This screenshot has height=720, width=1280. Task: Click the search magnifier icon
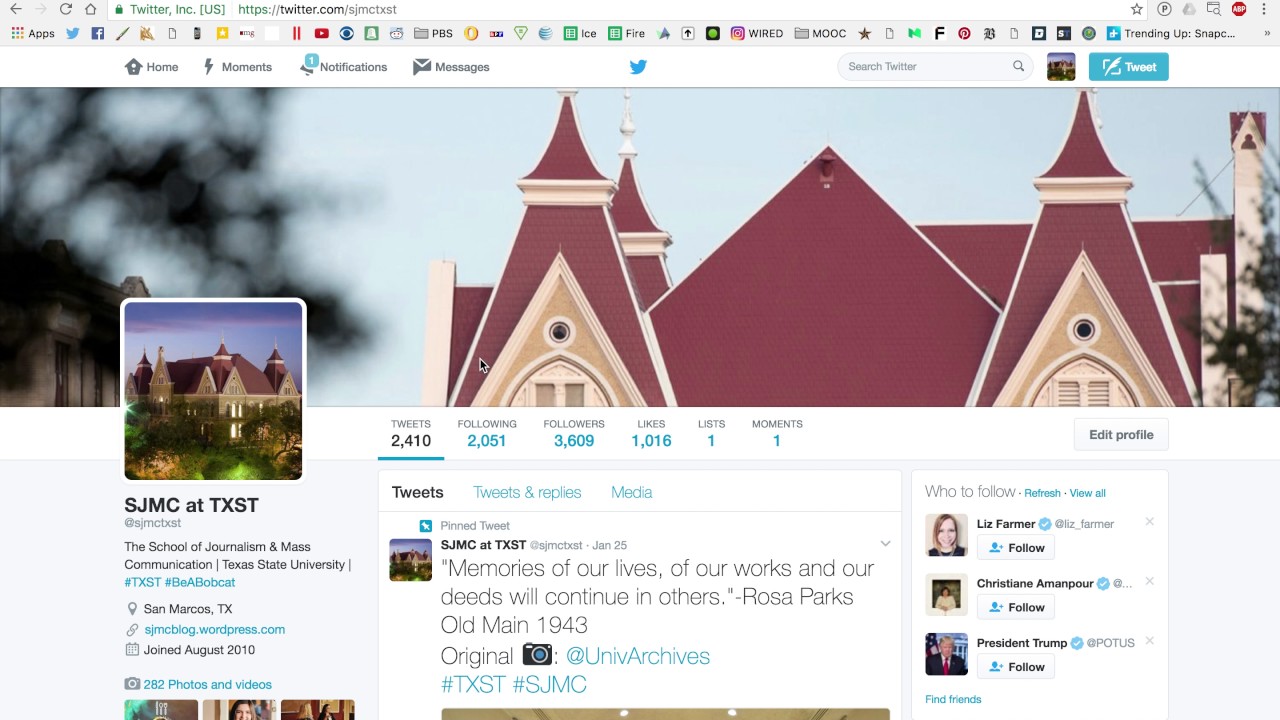coord(1018,66)
